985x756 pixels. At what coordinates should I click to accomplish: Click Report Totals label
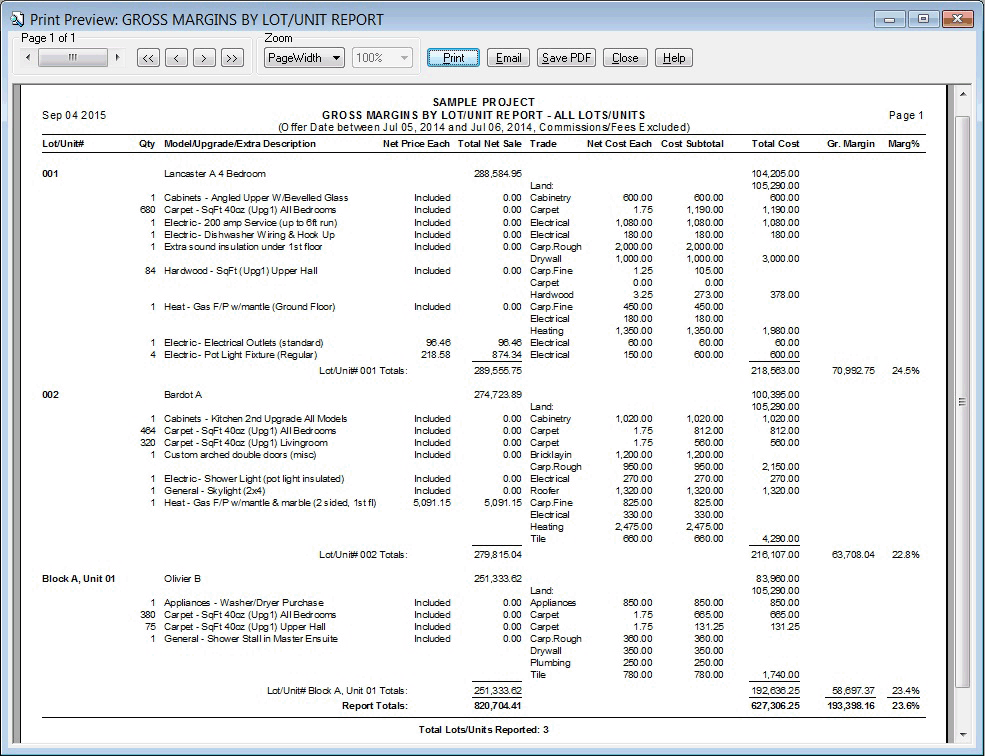pyautogui.click(x=374, y=706)
